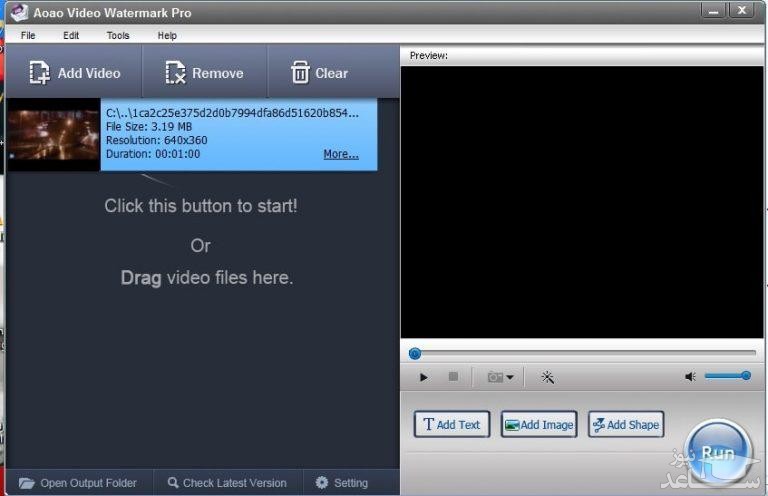Open the snapshot camera dropdown
This screenshot has width=768, height=496.
tap(500, 377)
